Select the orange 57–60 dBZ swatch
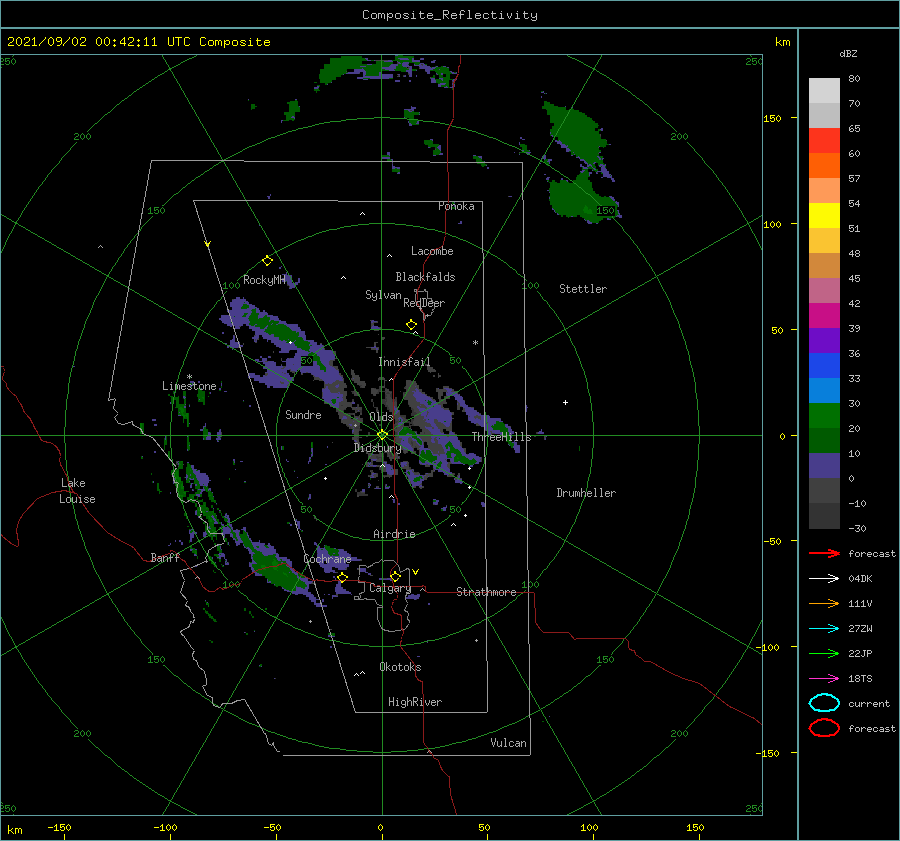This screenshot has width=900, height=841. pyautogui.click(x=824, y=166)
